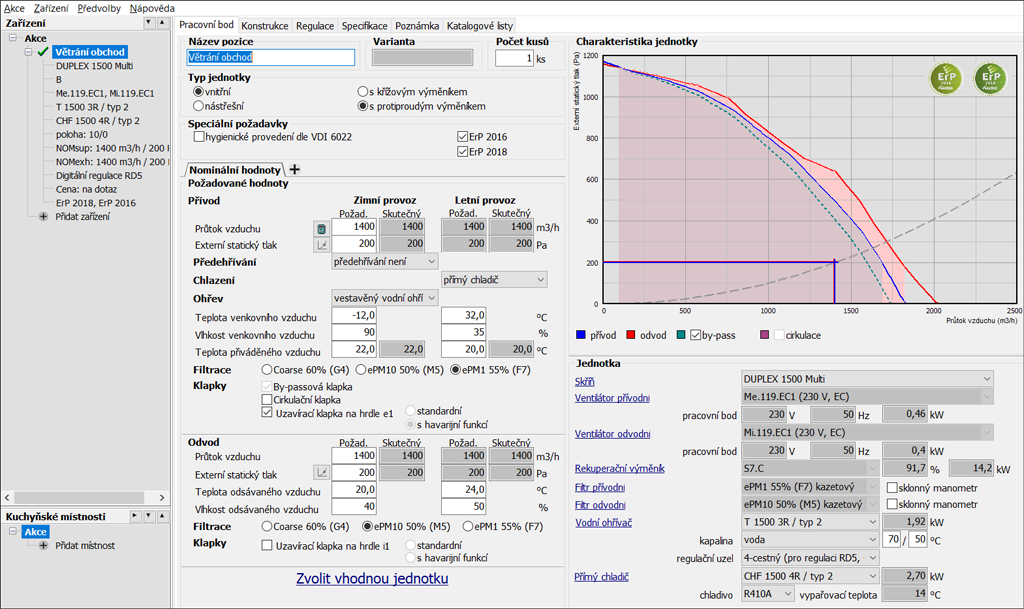Image resolution: width=1024 pixels, height=609 pixels.
Task: Click the Název pozice input field
Action: pos(270,57)
